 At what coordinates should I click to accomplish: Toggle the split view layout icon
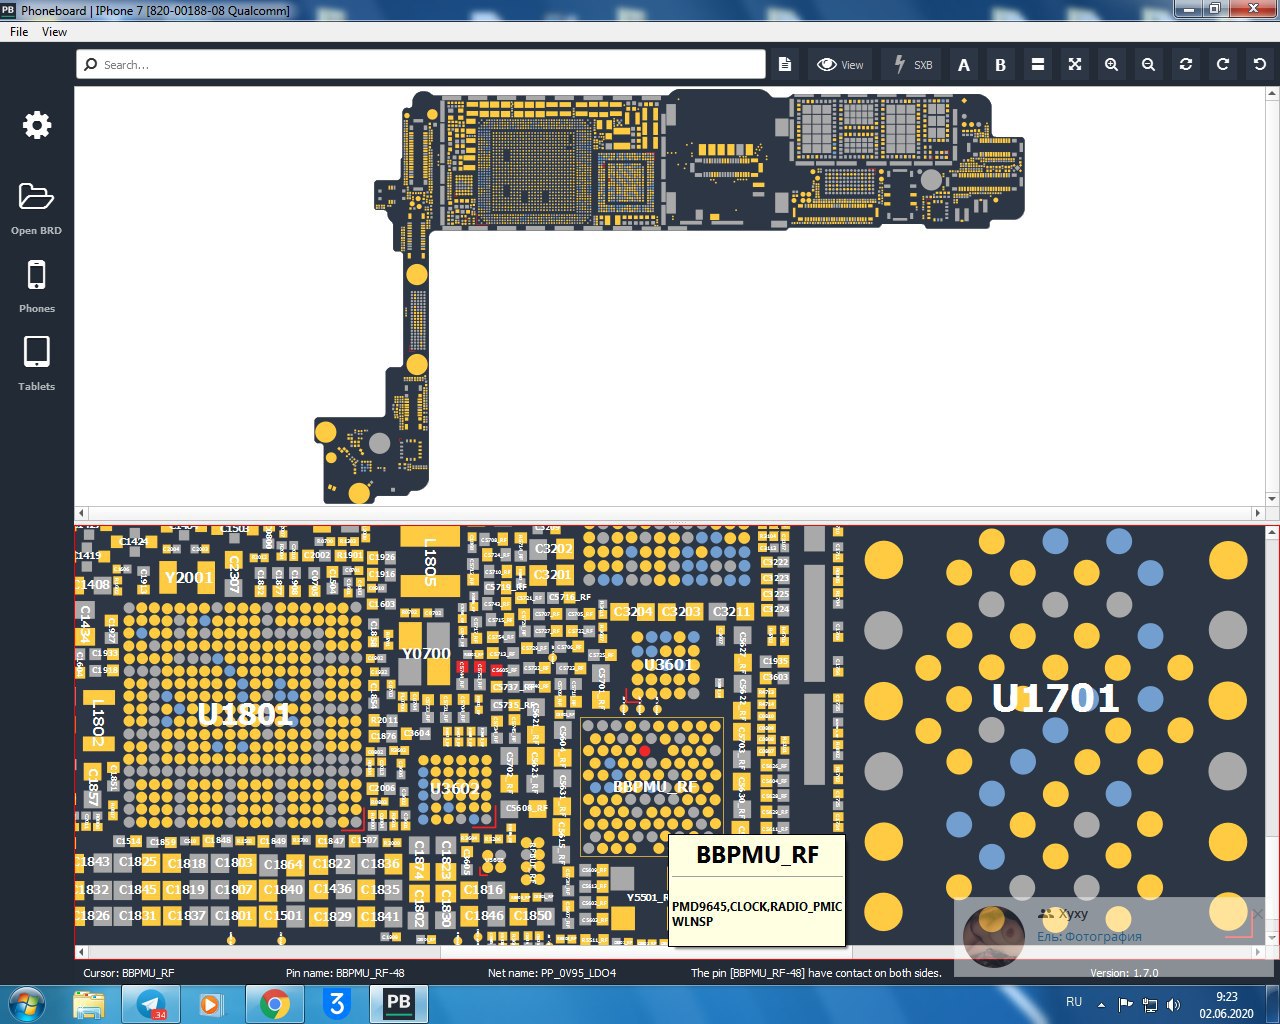[1038, 64]
